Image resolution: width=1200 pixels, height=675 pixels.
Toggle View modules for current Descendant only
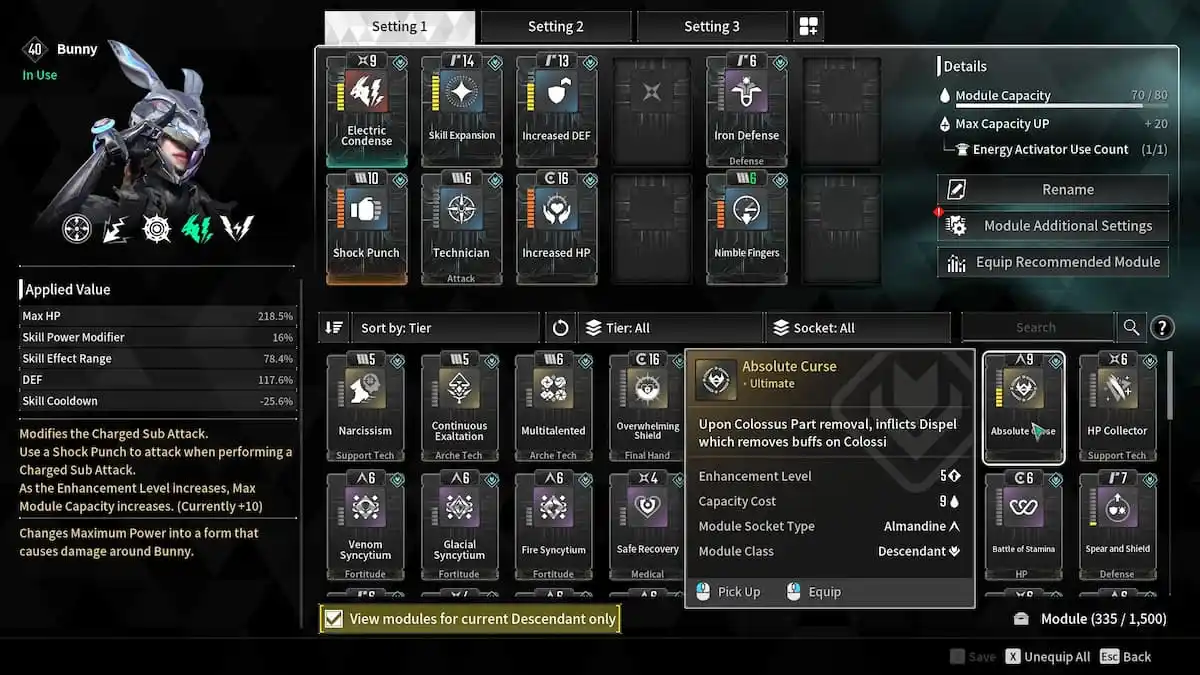470,619
